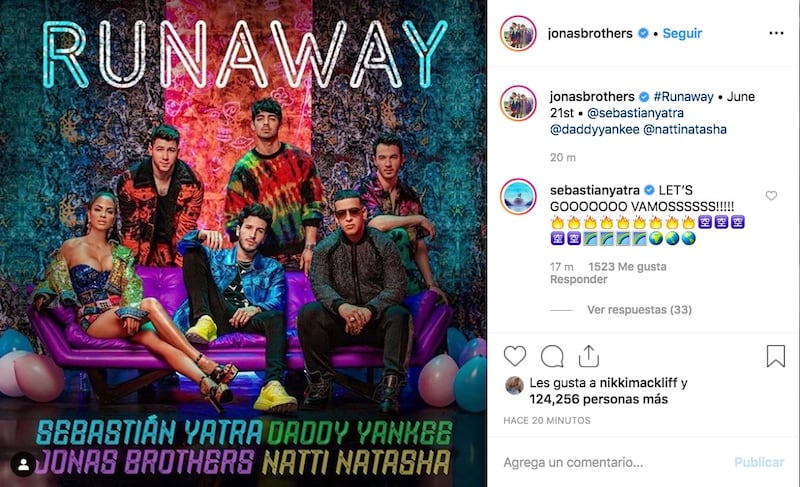Open the #Runaway hashtag link
Screen dimensions: 800x487
(683, 96)
